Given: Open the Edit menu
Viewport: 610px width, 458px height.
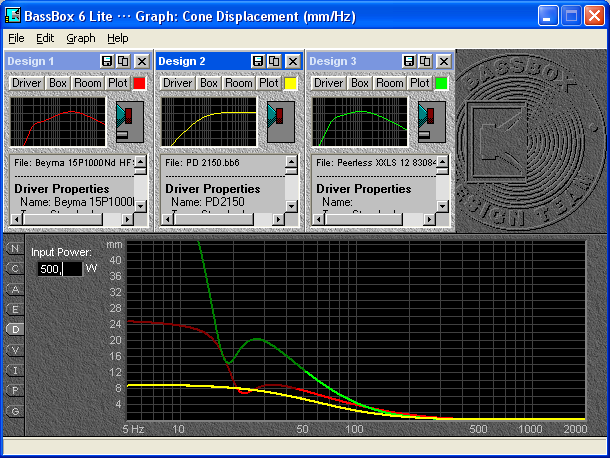Looking at the screenshot, I should tap(45, 38).
